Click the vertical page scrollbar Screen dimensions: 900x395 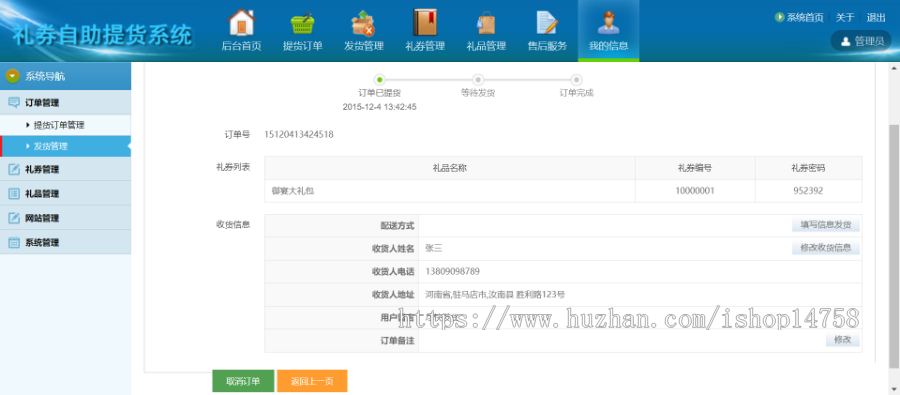pyautogui.click(x=894, y=246)
